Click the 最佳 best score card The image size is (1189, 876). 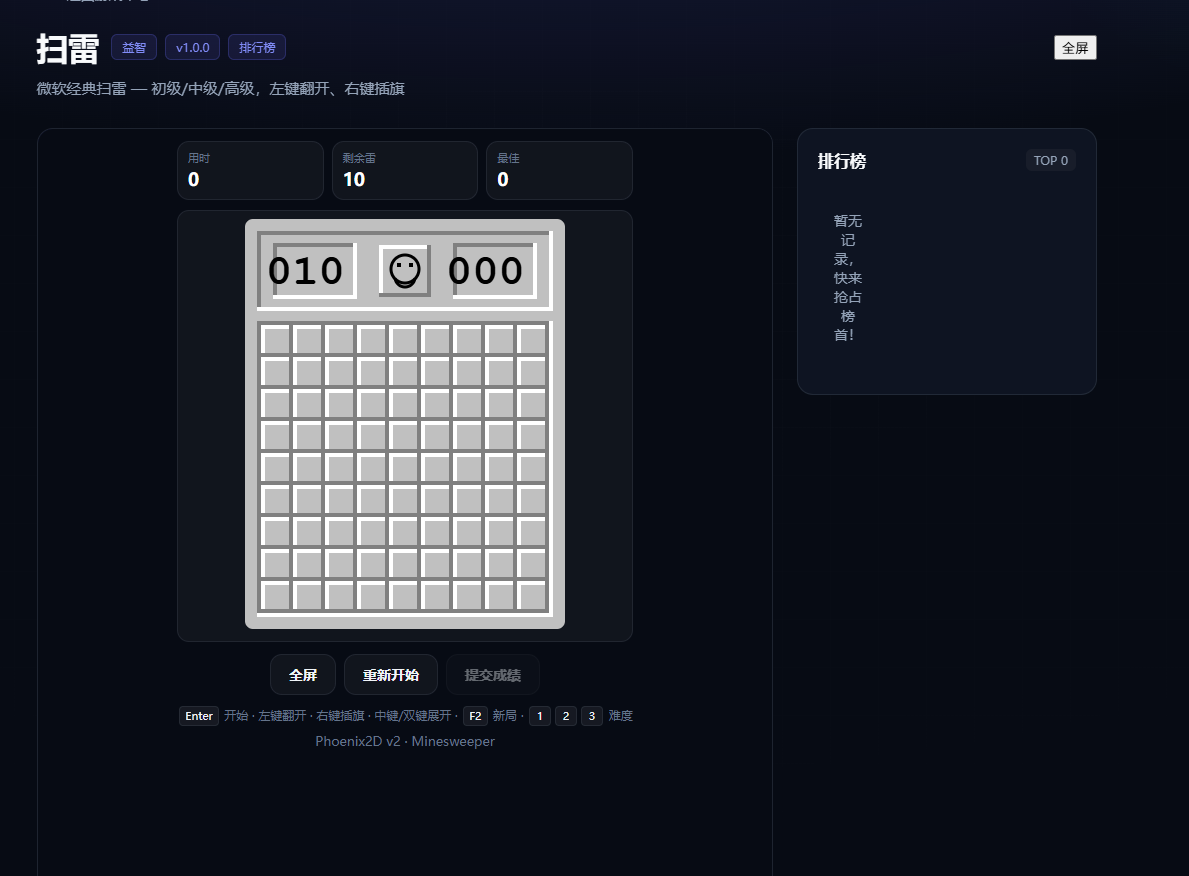coord(560,170)
